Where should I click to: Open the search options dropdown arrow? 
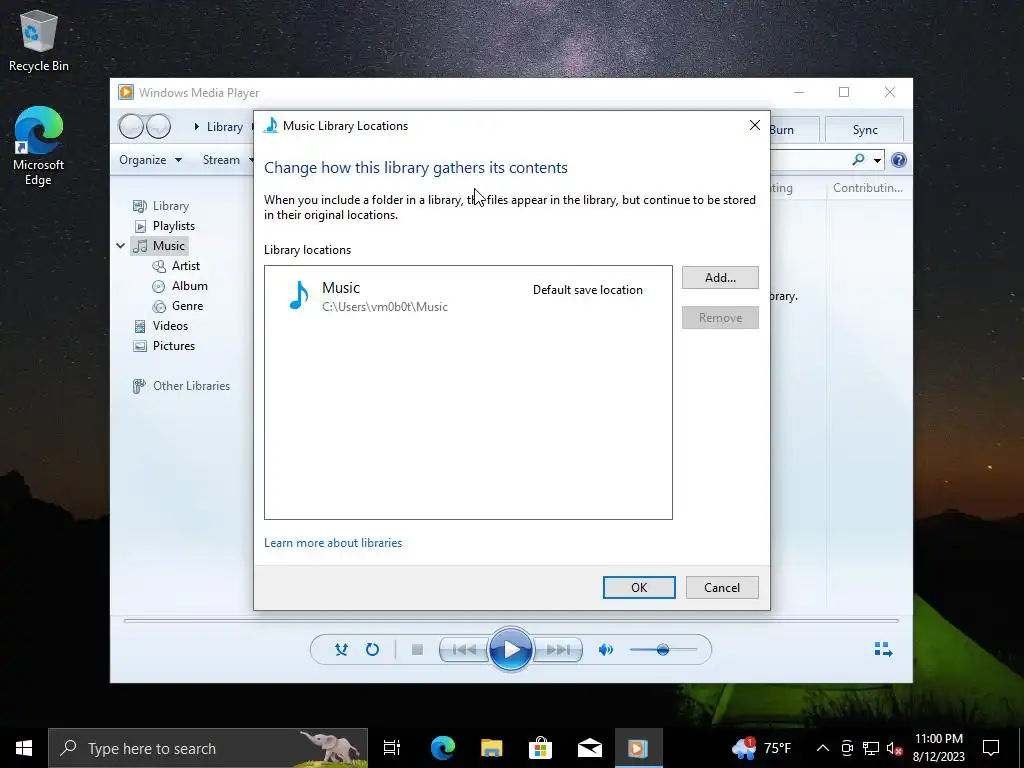[x=877, y=160]
